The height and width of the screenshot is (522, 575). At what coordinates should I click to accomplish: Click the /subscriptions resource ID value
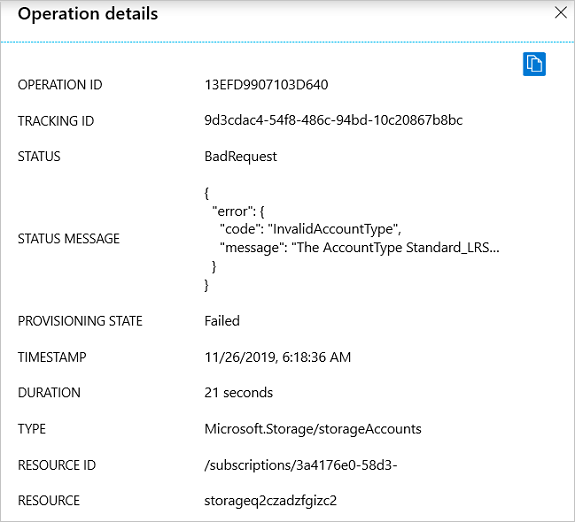301,466
